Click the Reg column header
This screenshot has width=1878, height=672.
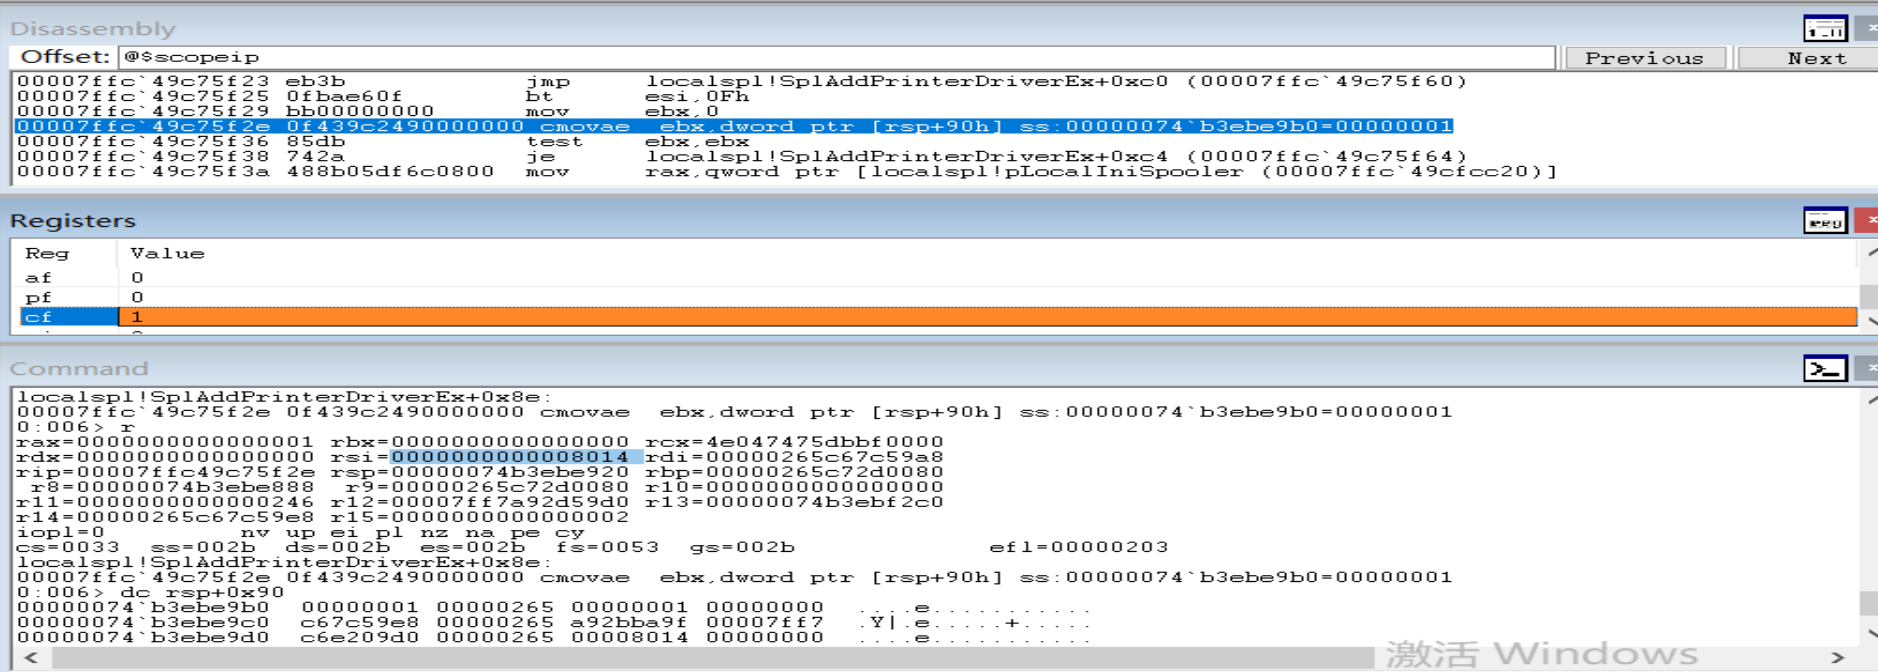(x=47, y=254)
